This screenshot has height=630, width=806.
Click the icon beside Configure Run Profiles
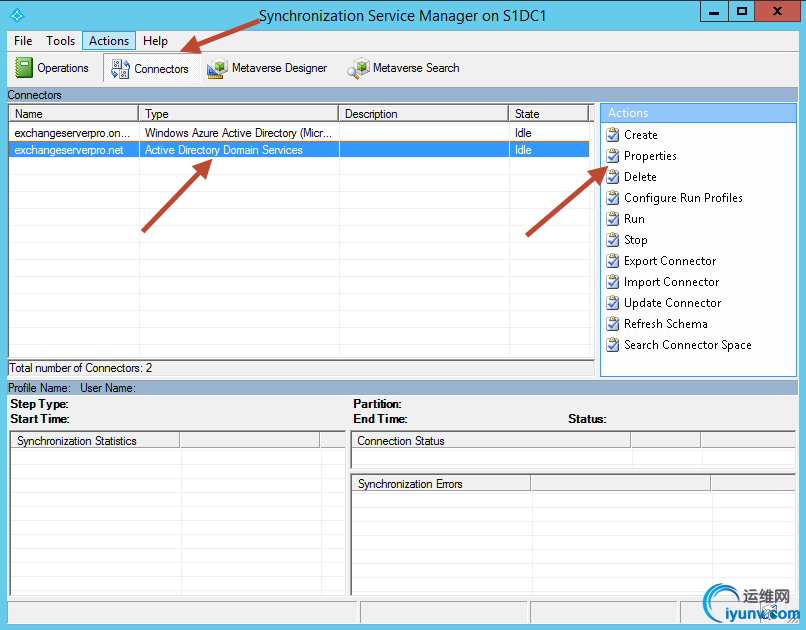613,198
